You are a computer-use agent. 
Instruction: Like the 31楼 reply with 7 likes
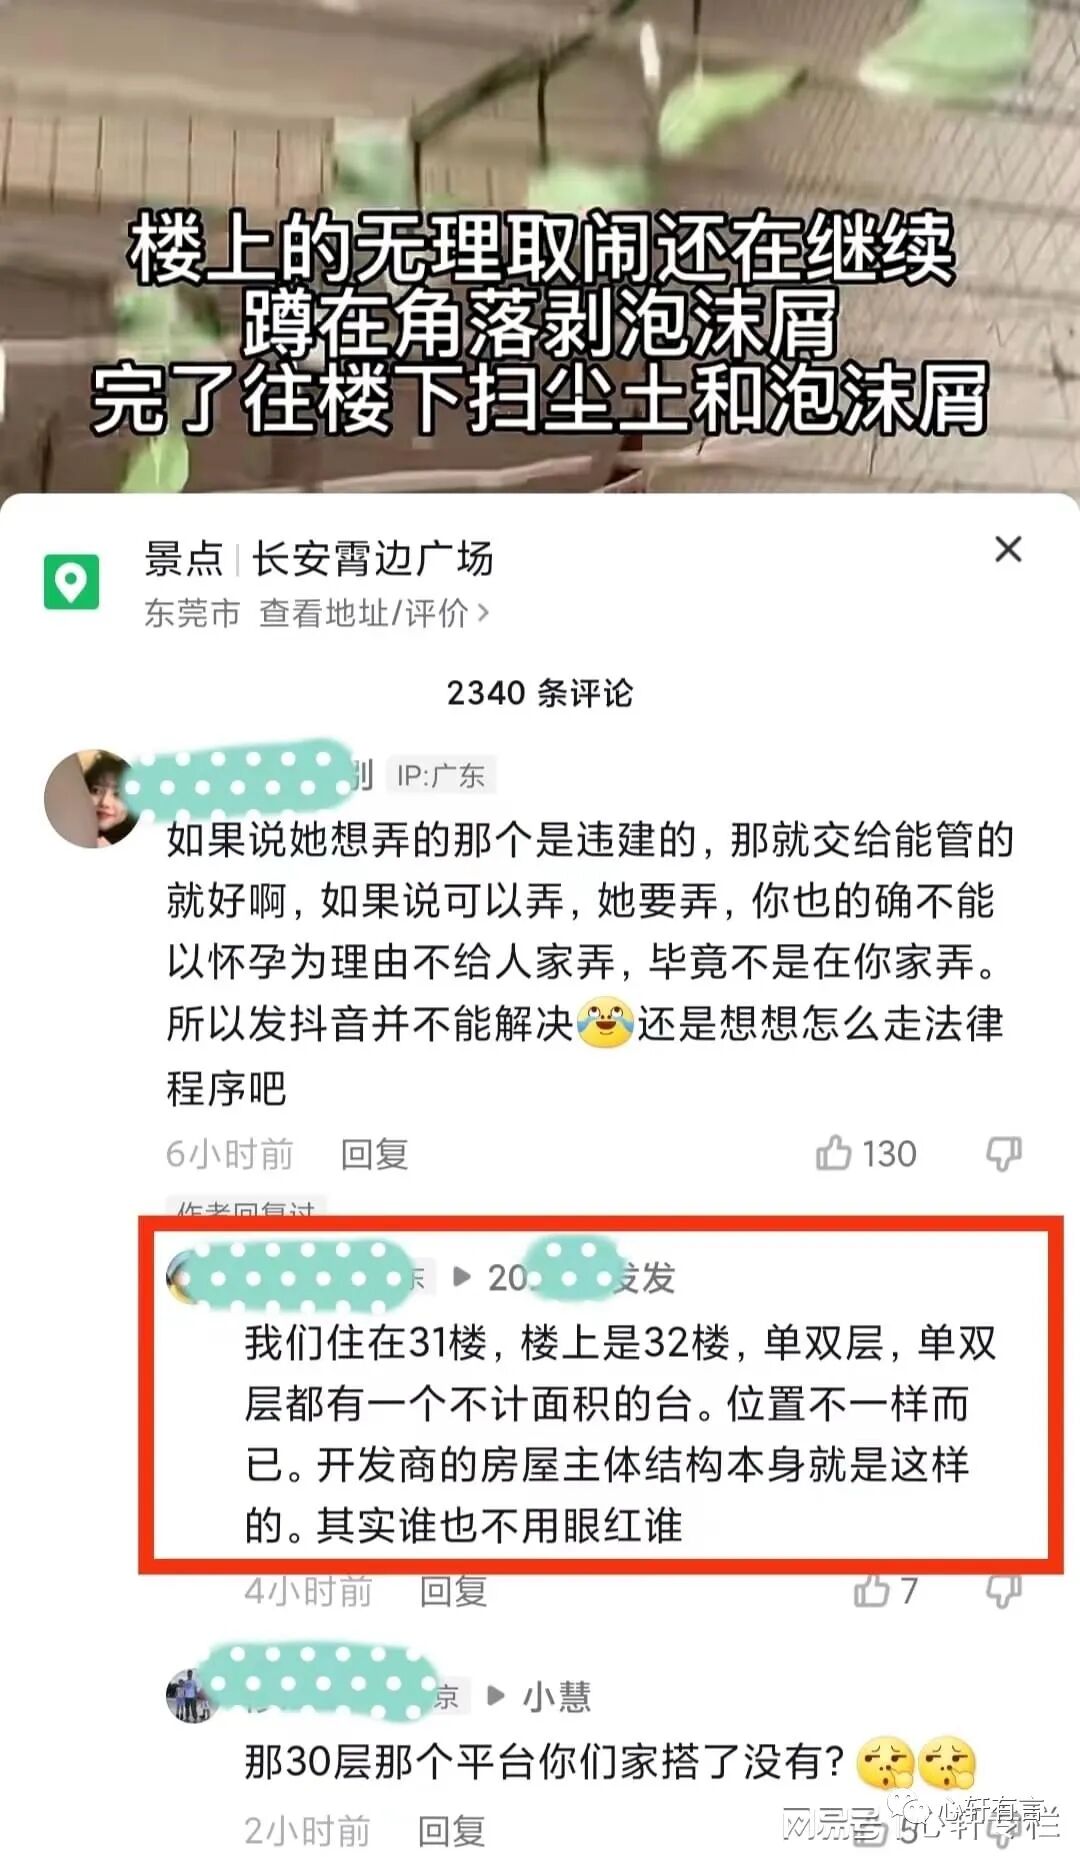(x=871, y=1590)
